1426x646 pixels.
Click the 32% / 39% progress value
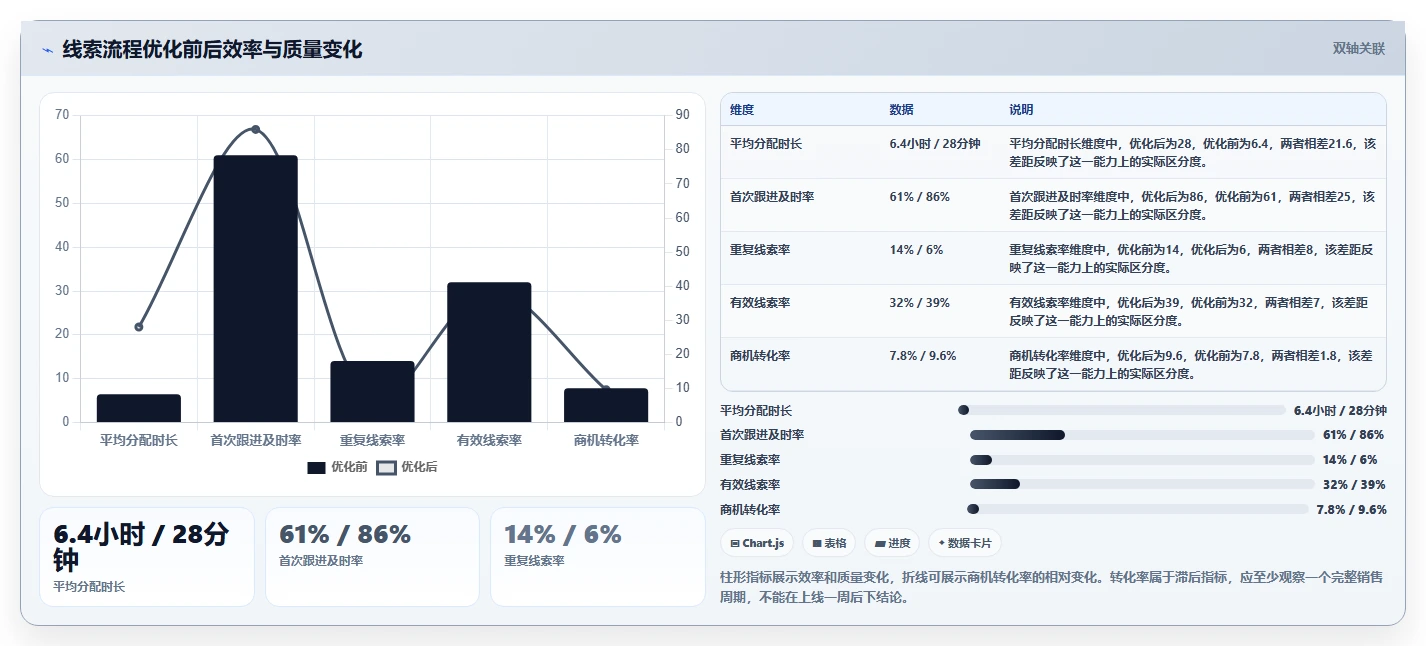click(1354, 484)
